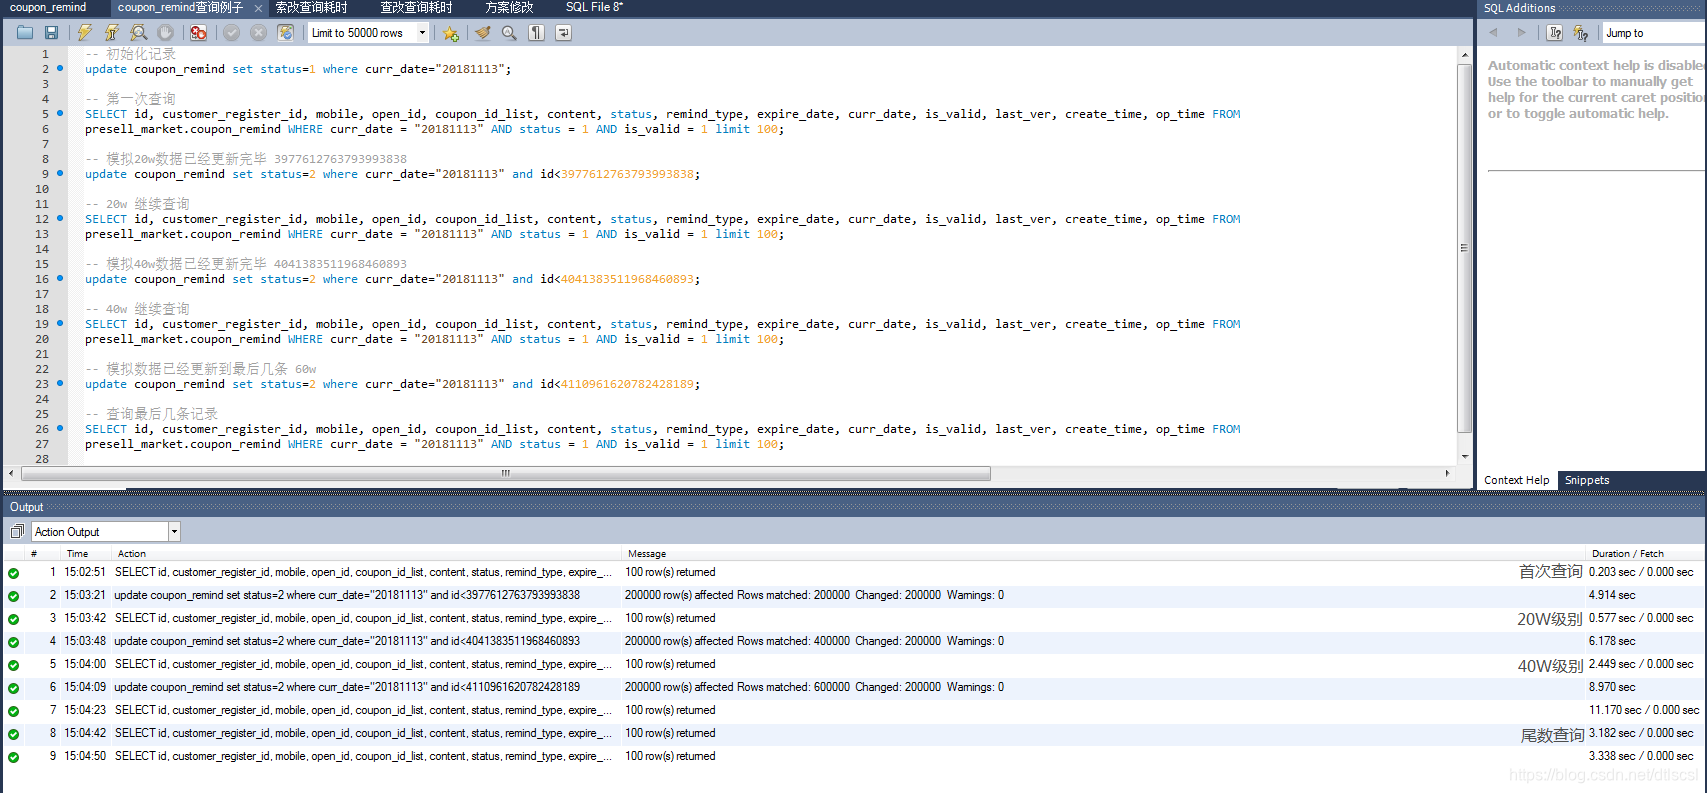Click the statement marker dot on line 9
Screen dimensions: 1707x793
coord(60,173)
